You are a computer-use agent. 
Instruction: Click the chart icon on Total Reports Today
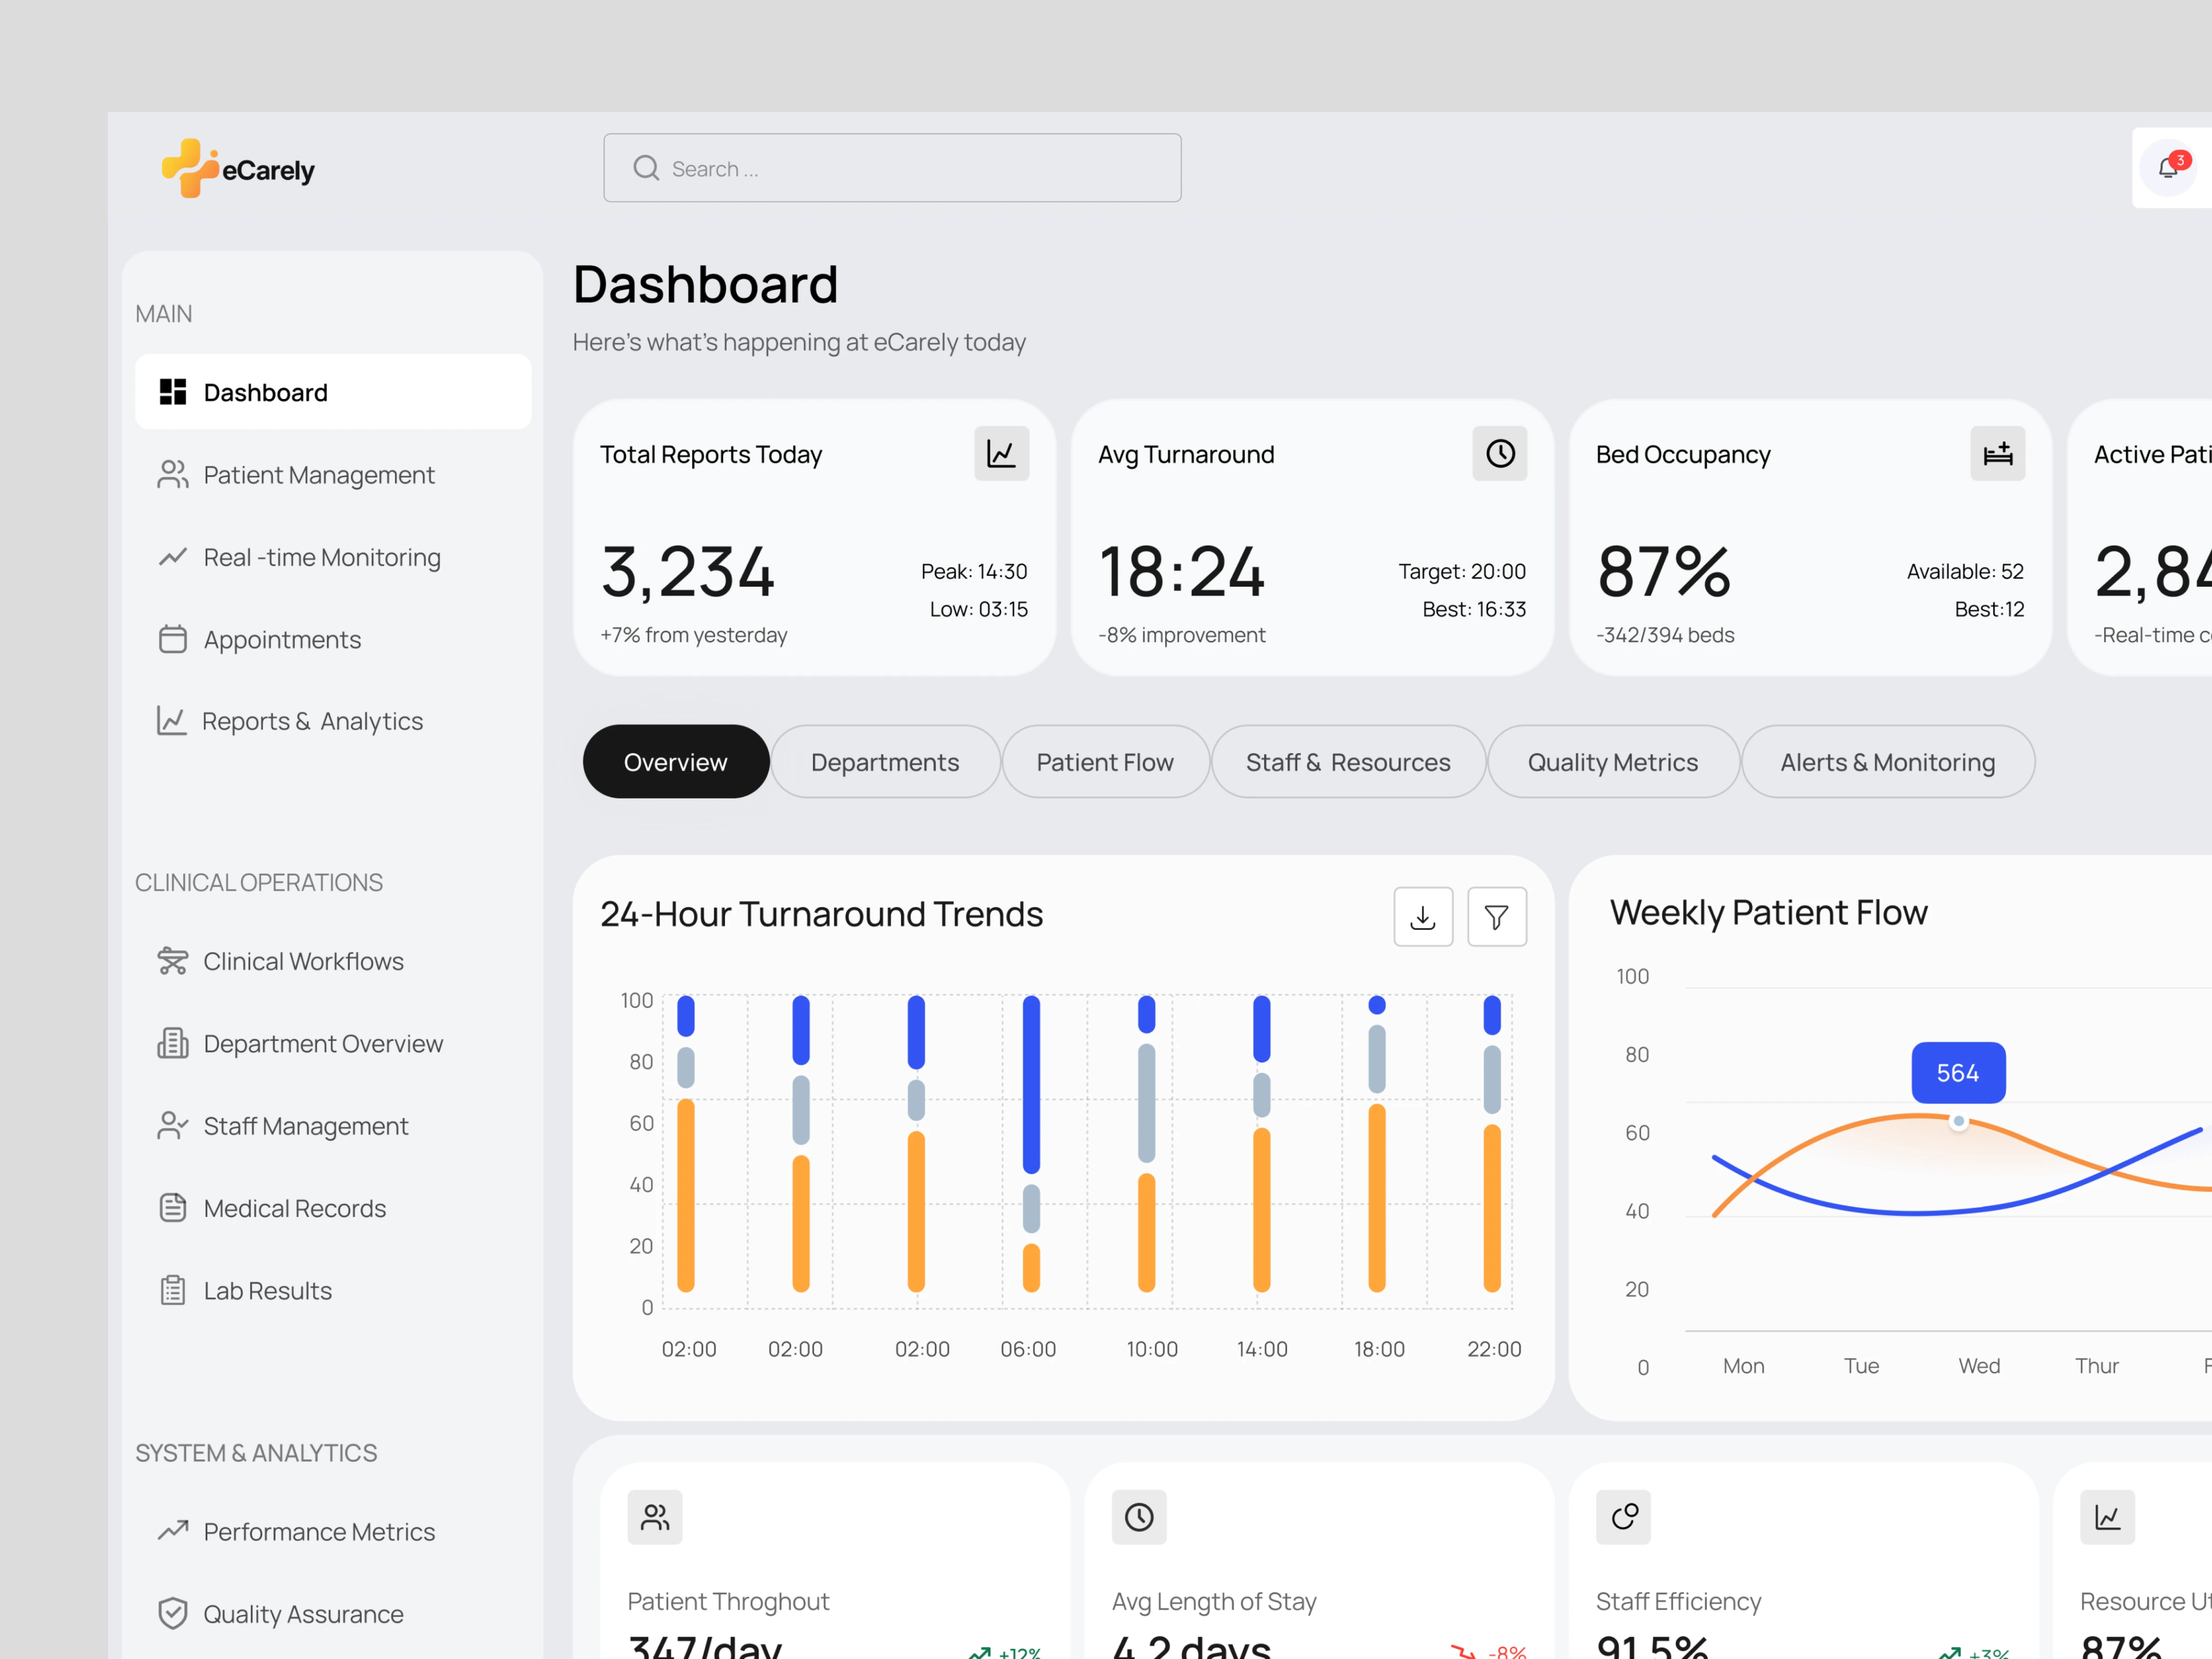click(x=1001, y=454)
